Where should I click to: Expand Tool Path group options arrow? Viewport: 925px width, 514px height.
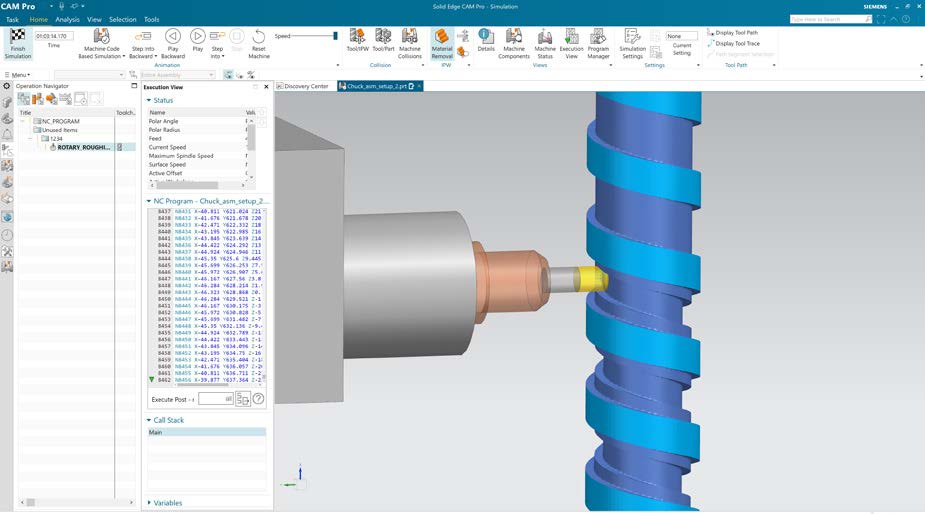pyautogui.click(x=774, y=66)
